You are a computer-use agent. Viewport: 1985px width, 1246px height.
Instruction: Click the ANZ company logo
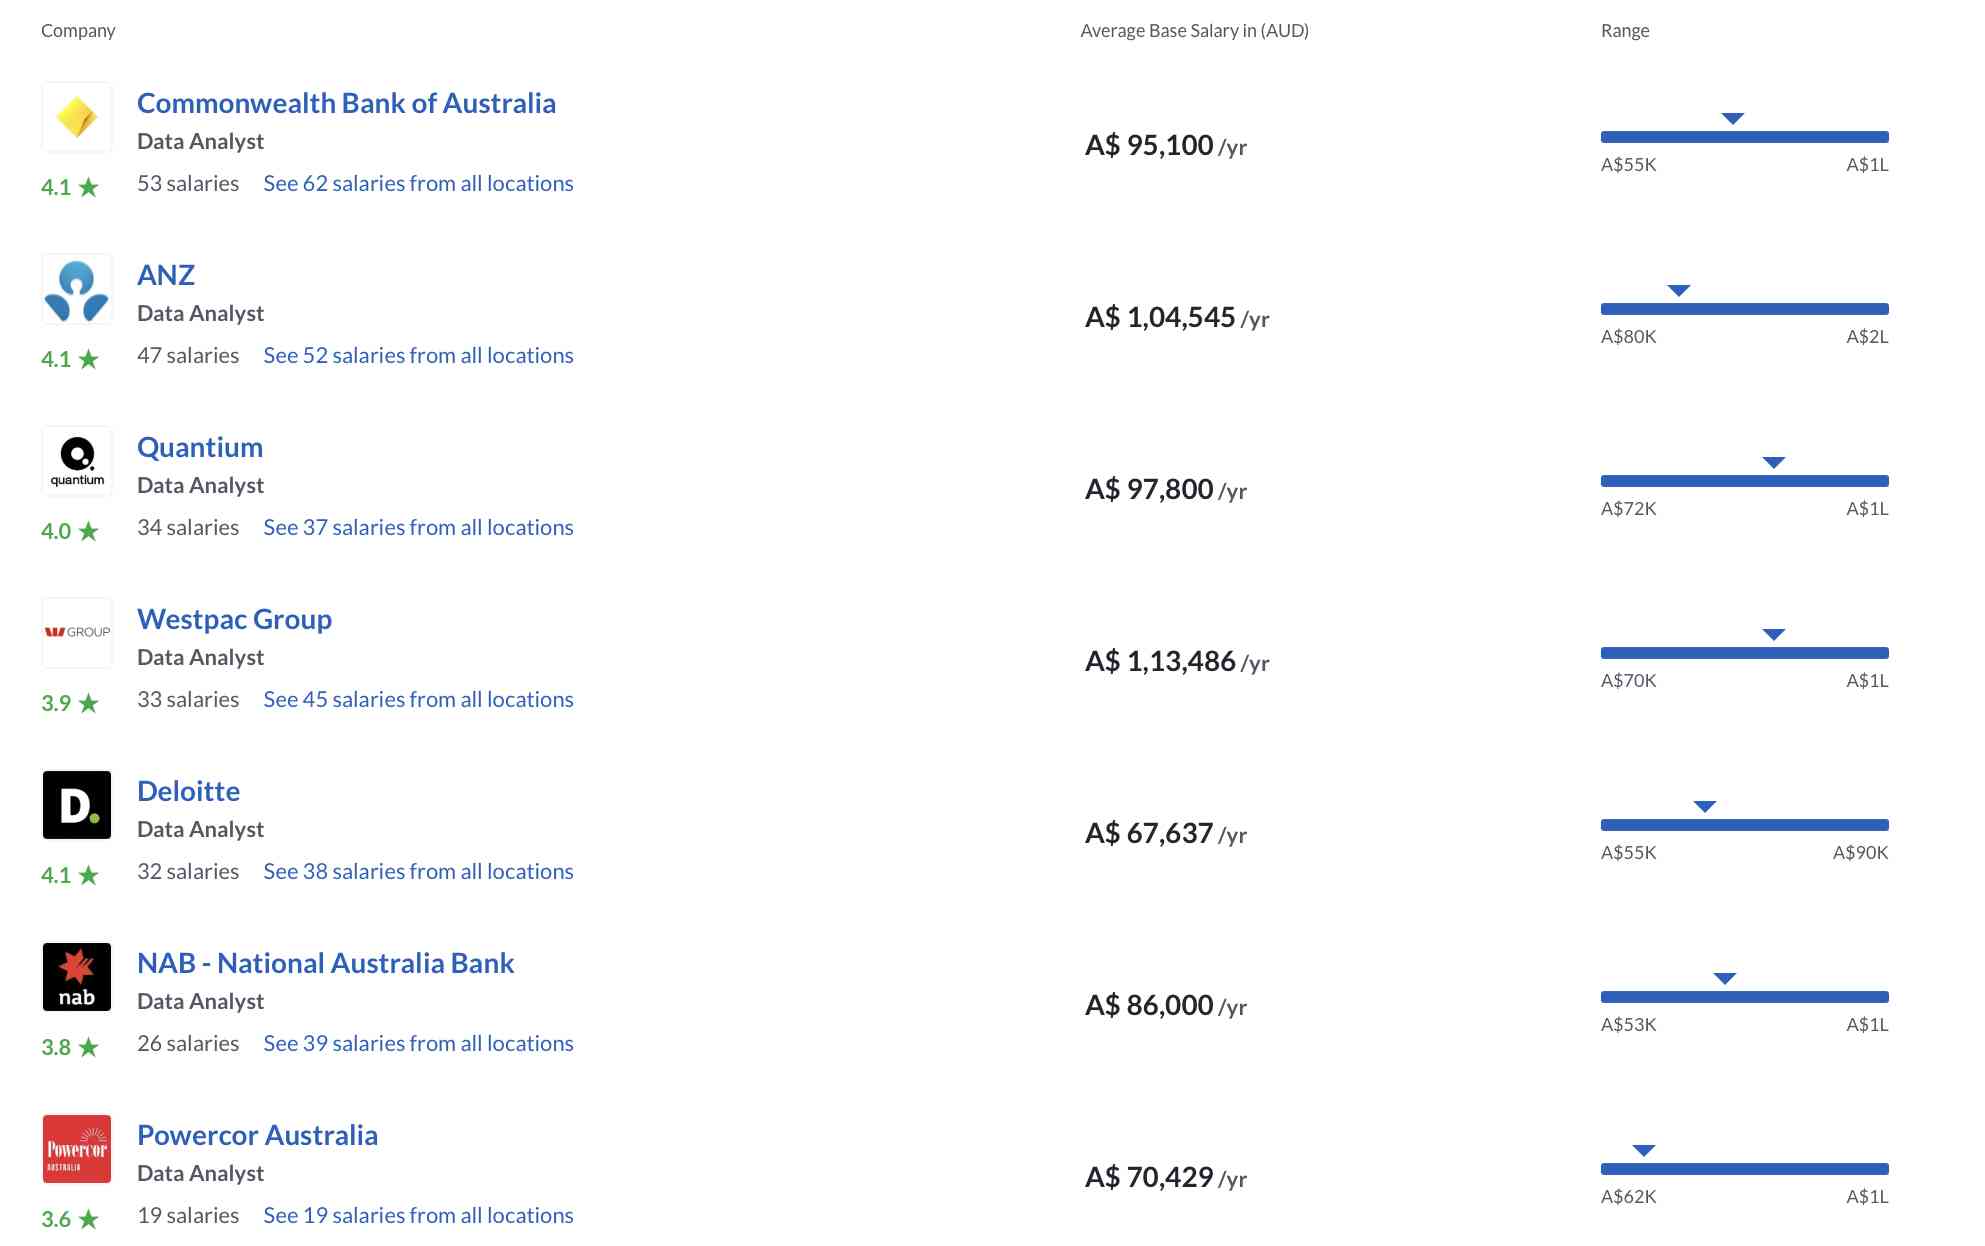point(76,291)
